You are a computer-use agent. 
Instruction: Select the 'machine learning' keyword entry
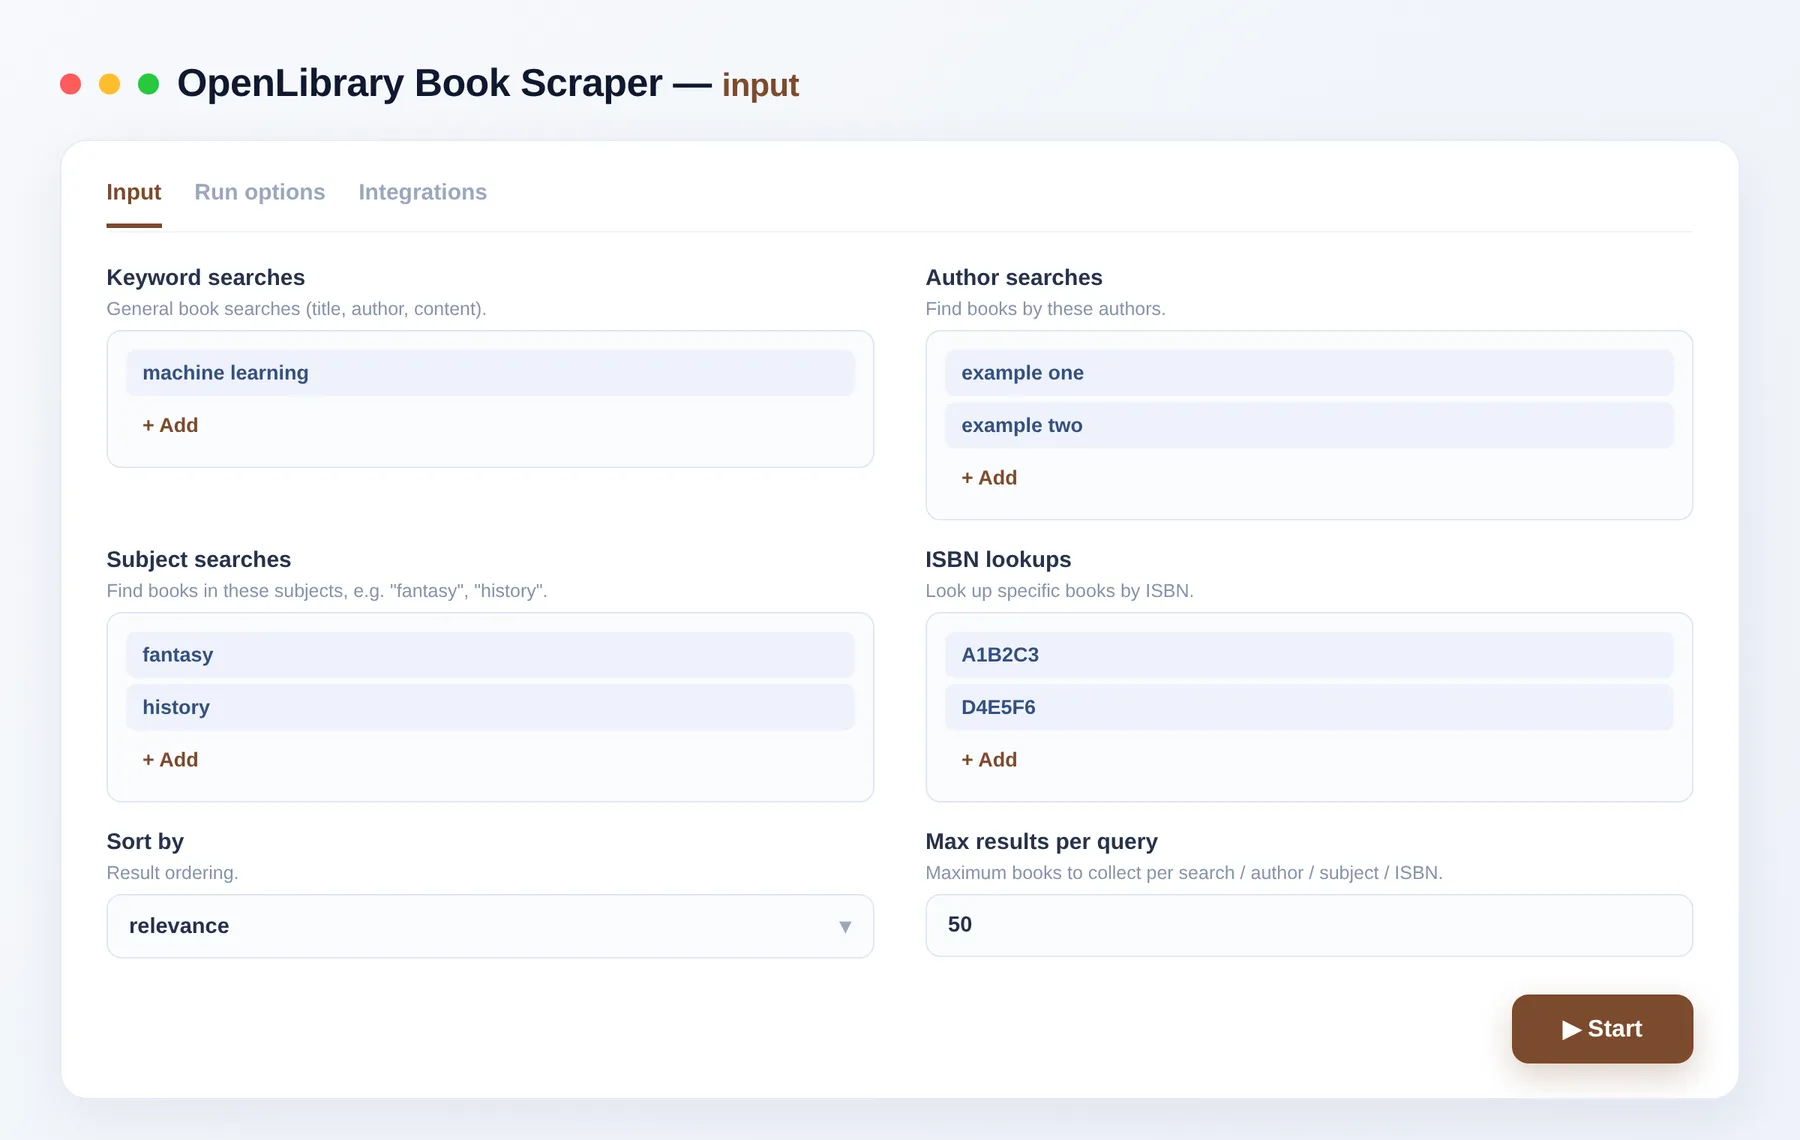pyautogui.click(x=490, y=373)
